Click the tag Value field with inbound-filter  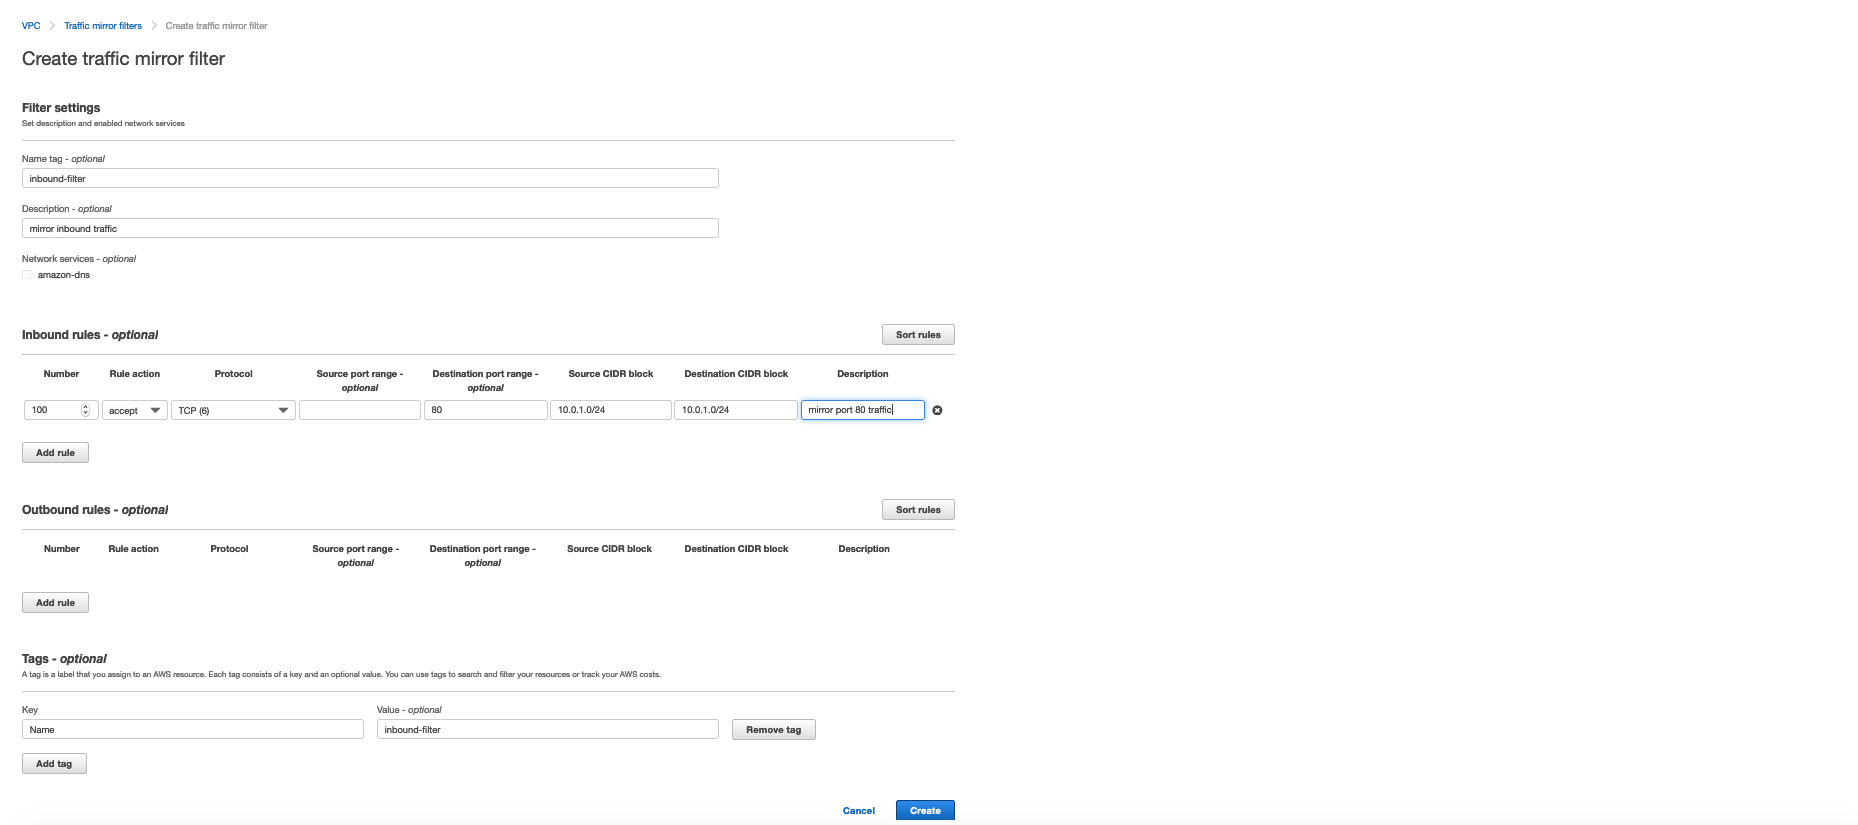548,729
